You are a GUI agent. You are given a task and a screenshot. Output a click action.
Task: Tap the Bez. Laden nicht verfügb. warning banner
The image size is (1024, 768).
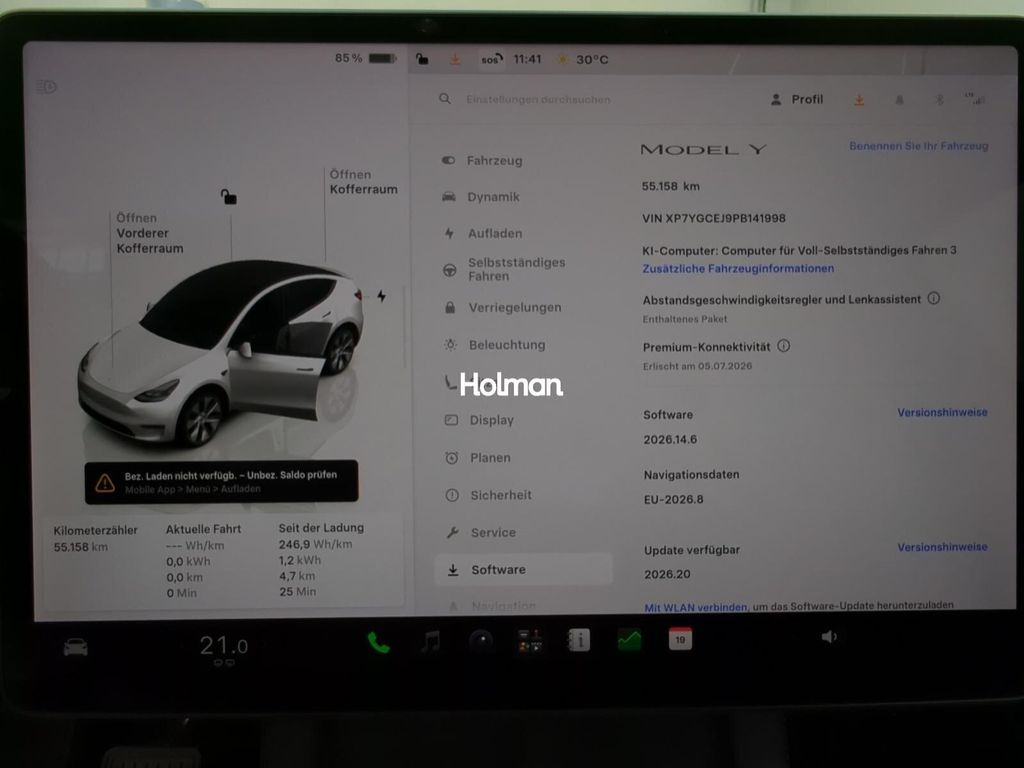(221, 482)
